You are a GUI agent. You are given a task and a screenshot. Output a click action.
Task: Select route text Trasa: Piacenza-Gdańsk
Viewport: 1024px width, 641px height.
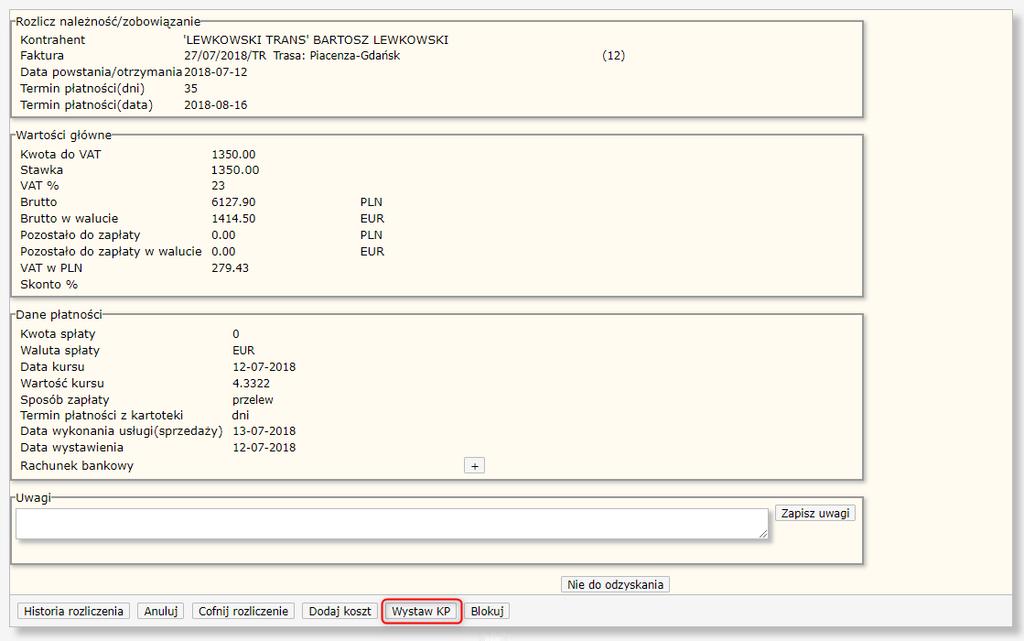click(x=337, y=55)
